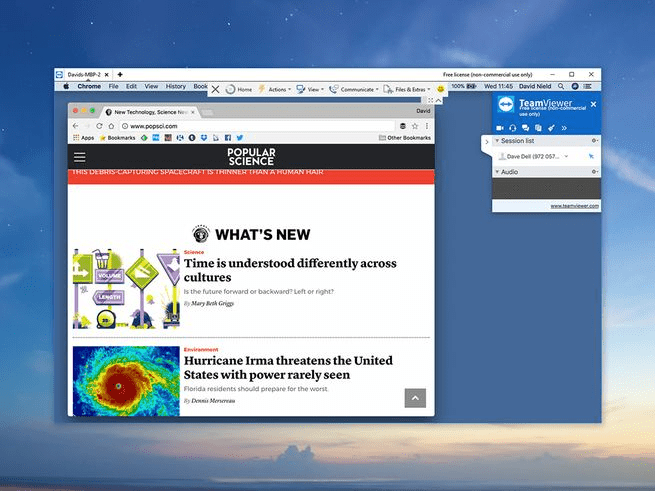The height and width of the screenshot is (491, 655).
Task: Open the Actions dropdown menu
Action: pos(275,89)
